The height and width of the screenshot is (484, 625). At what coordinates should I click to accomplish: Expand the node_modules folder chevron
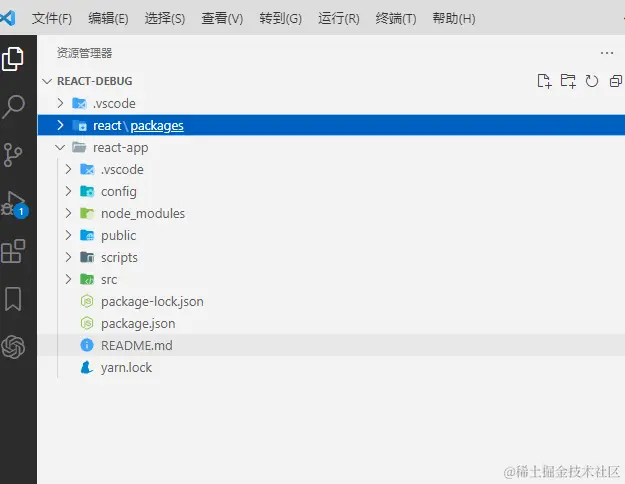tap(68, 213)
